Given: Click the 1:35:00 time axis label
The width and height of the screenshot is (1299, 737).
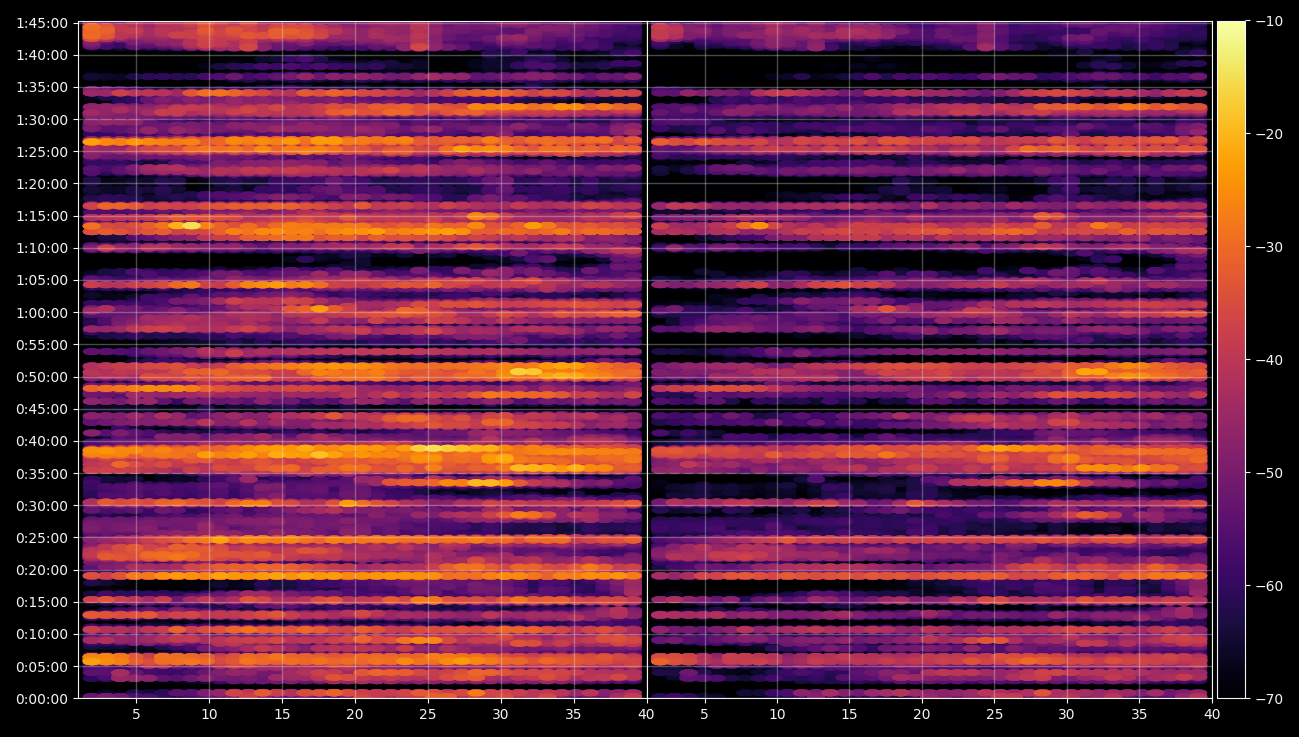Looking at the screenshot, I should [42, 87].
